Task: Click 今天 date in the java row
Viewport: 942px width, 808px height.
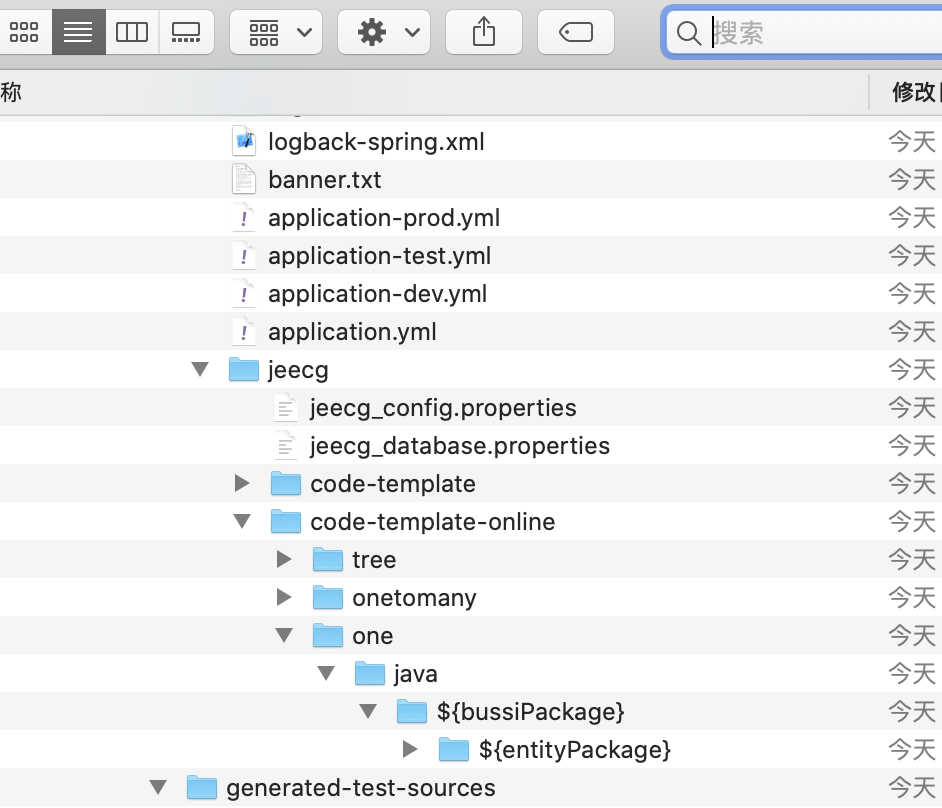Action: coord(911,673)
